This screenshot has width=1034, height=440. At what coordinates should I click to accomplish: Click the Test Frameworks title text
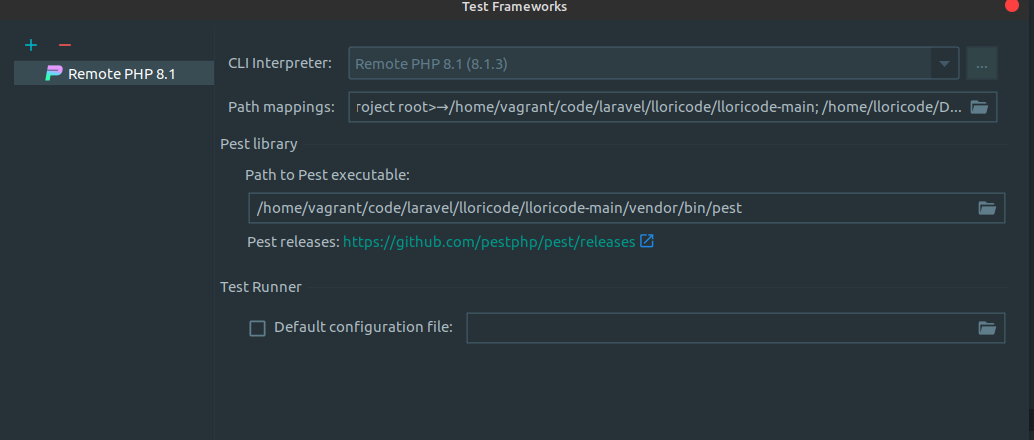(x=514, y=7)
